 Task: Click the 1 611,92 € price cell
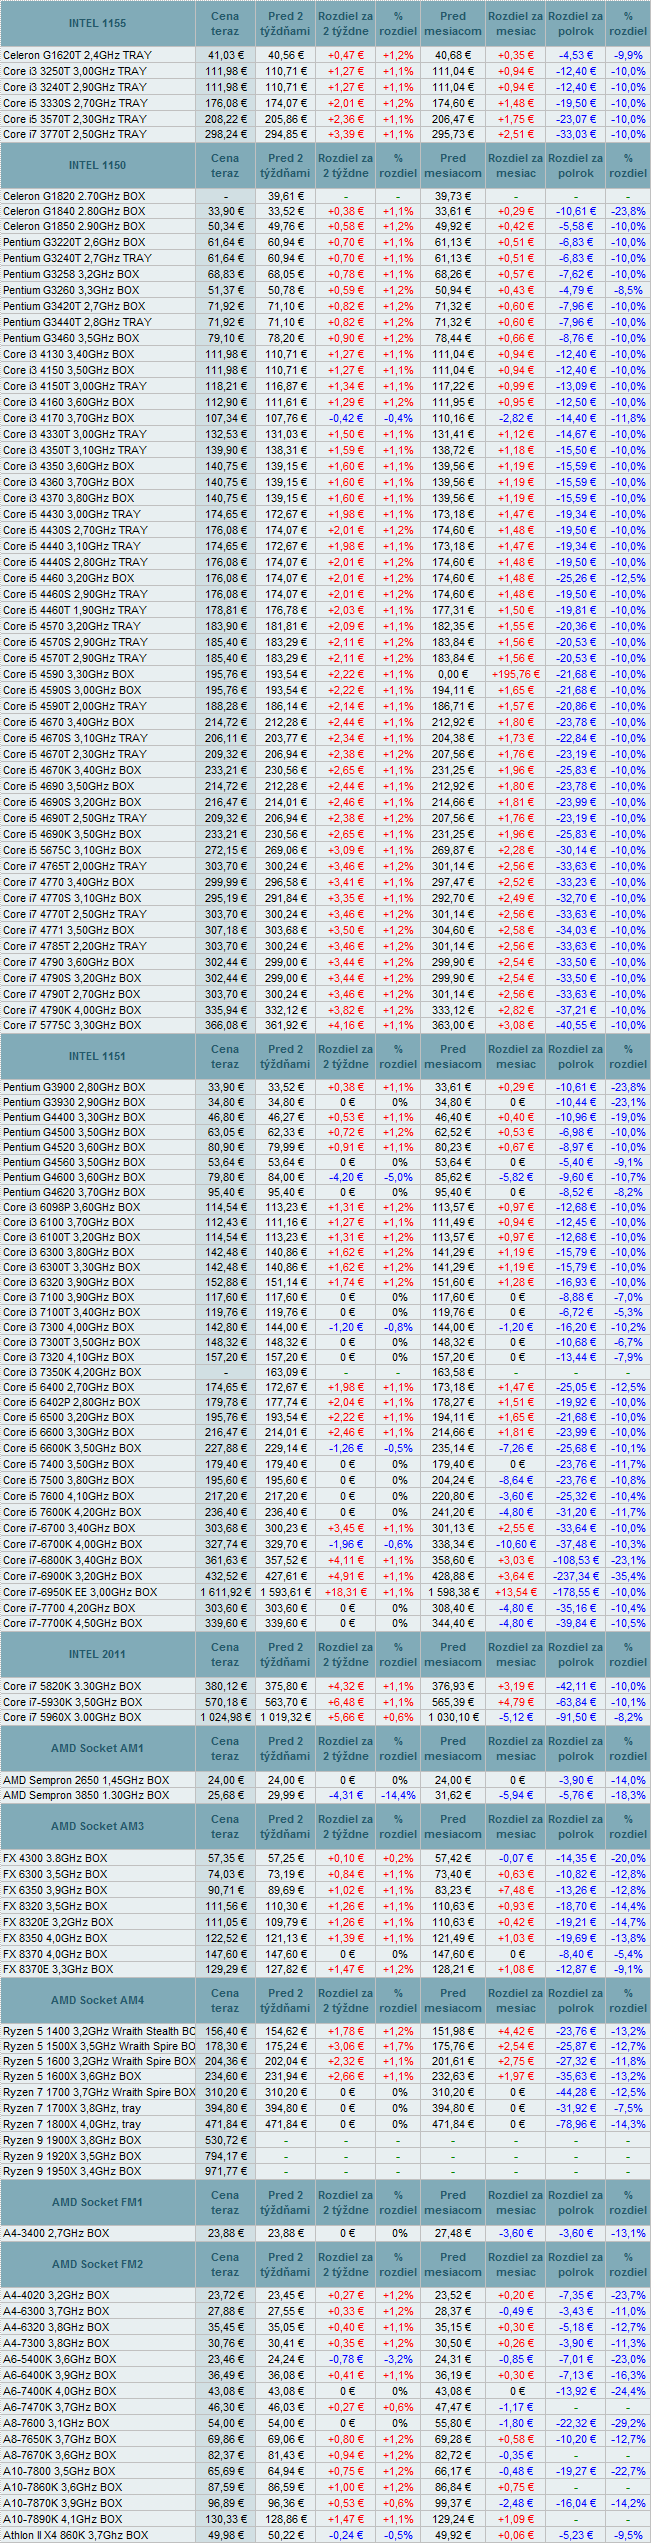(225, 1592)
